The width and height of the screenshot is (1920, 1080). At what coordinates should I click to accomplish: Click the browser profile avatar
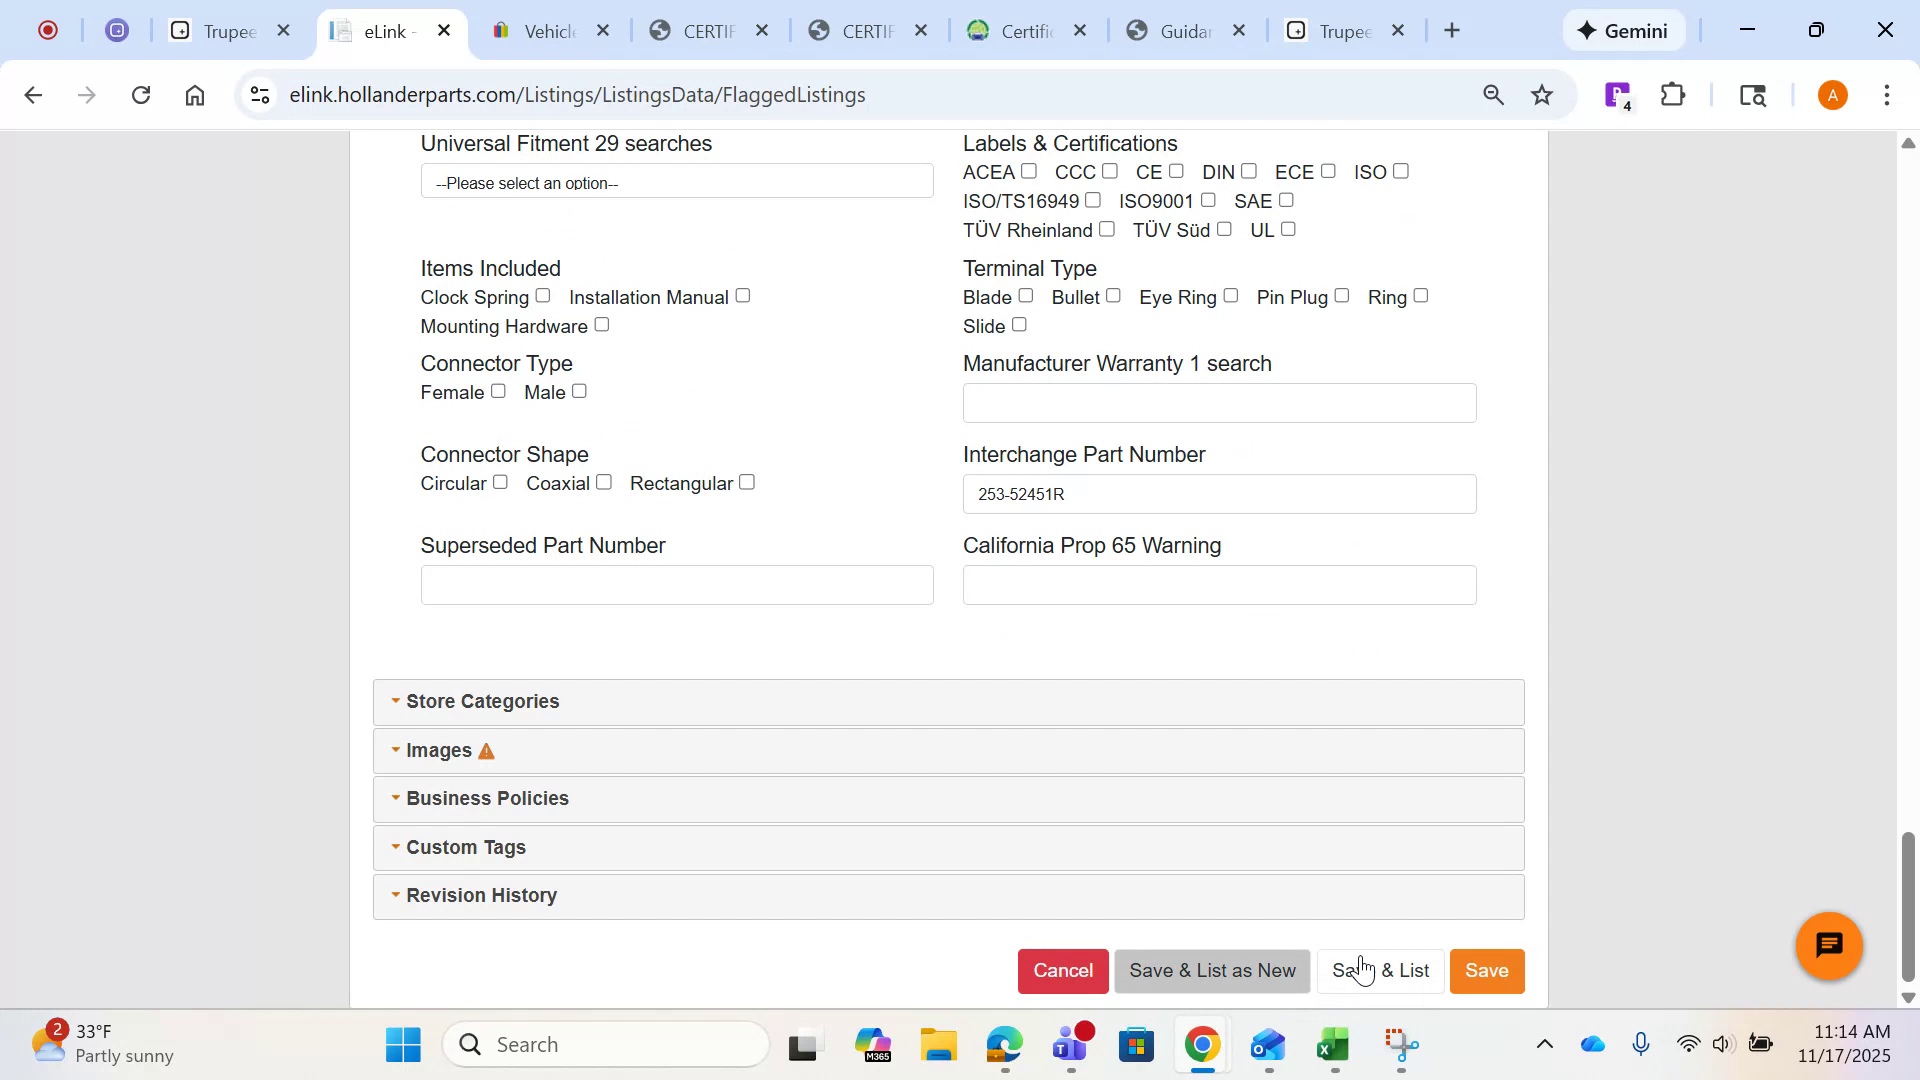coord(1832,94)
